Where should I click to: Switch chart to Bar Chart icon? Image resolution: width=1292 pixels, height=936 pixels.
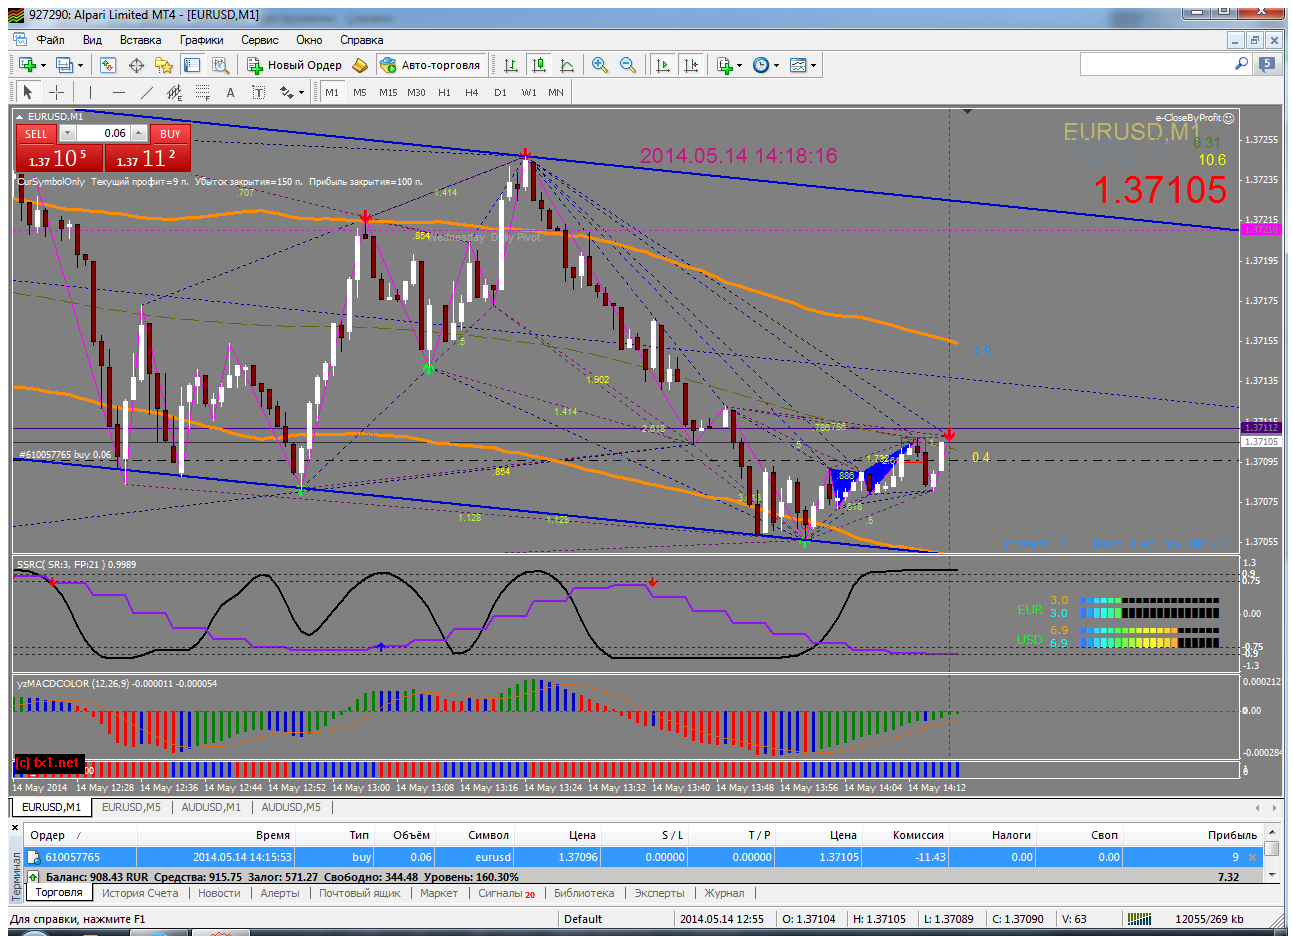(x=511, y=65)
